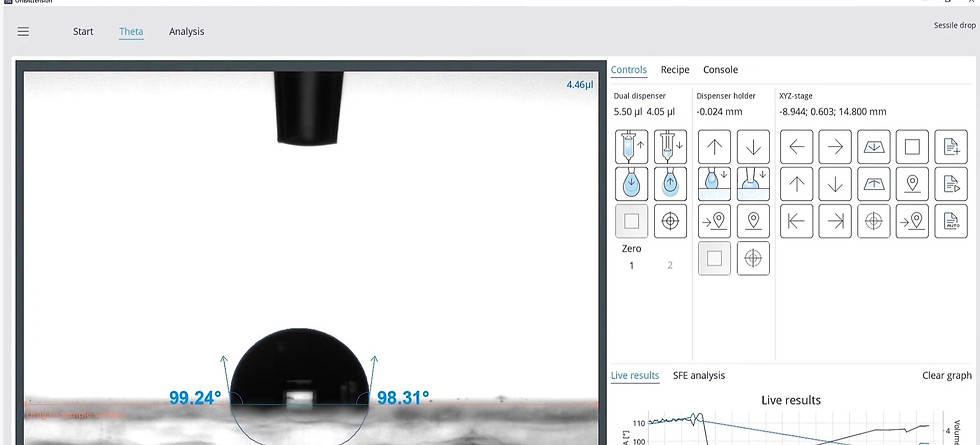Move XYZ-stage backward with up-trapezoid icon
Screen dimensions: 980x445
coord(874,184)
